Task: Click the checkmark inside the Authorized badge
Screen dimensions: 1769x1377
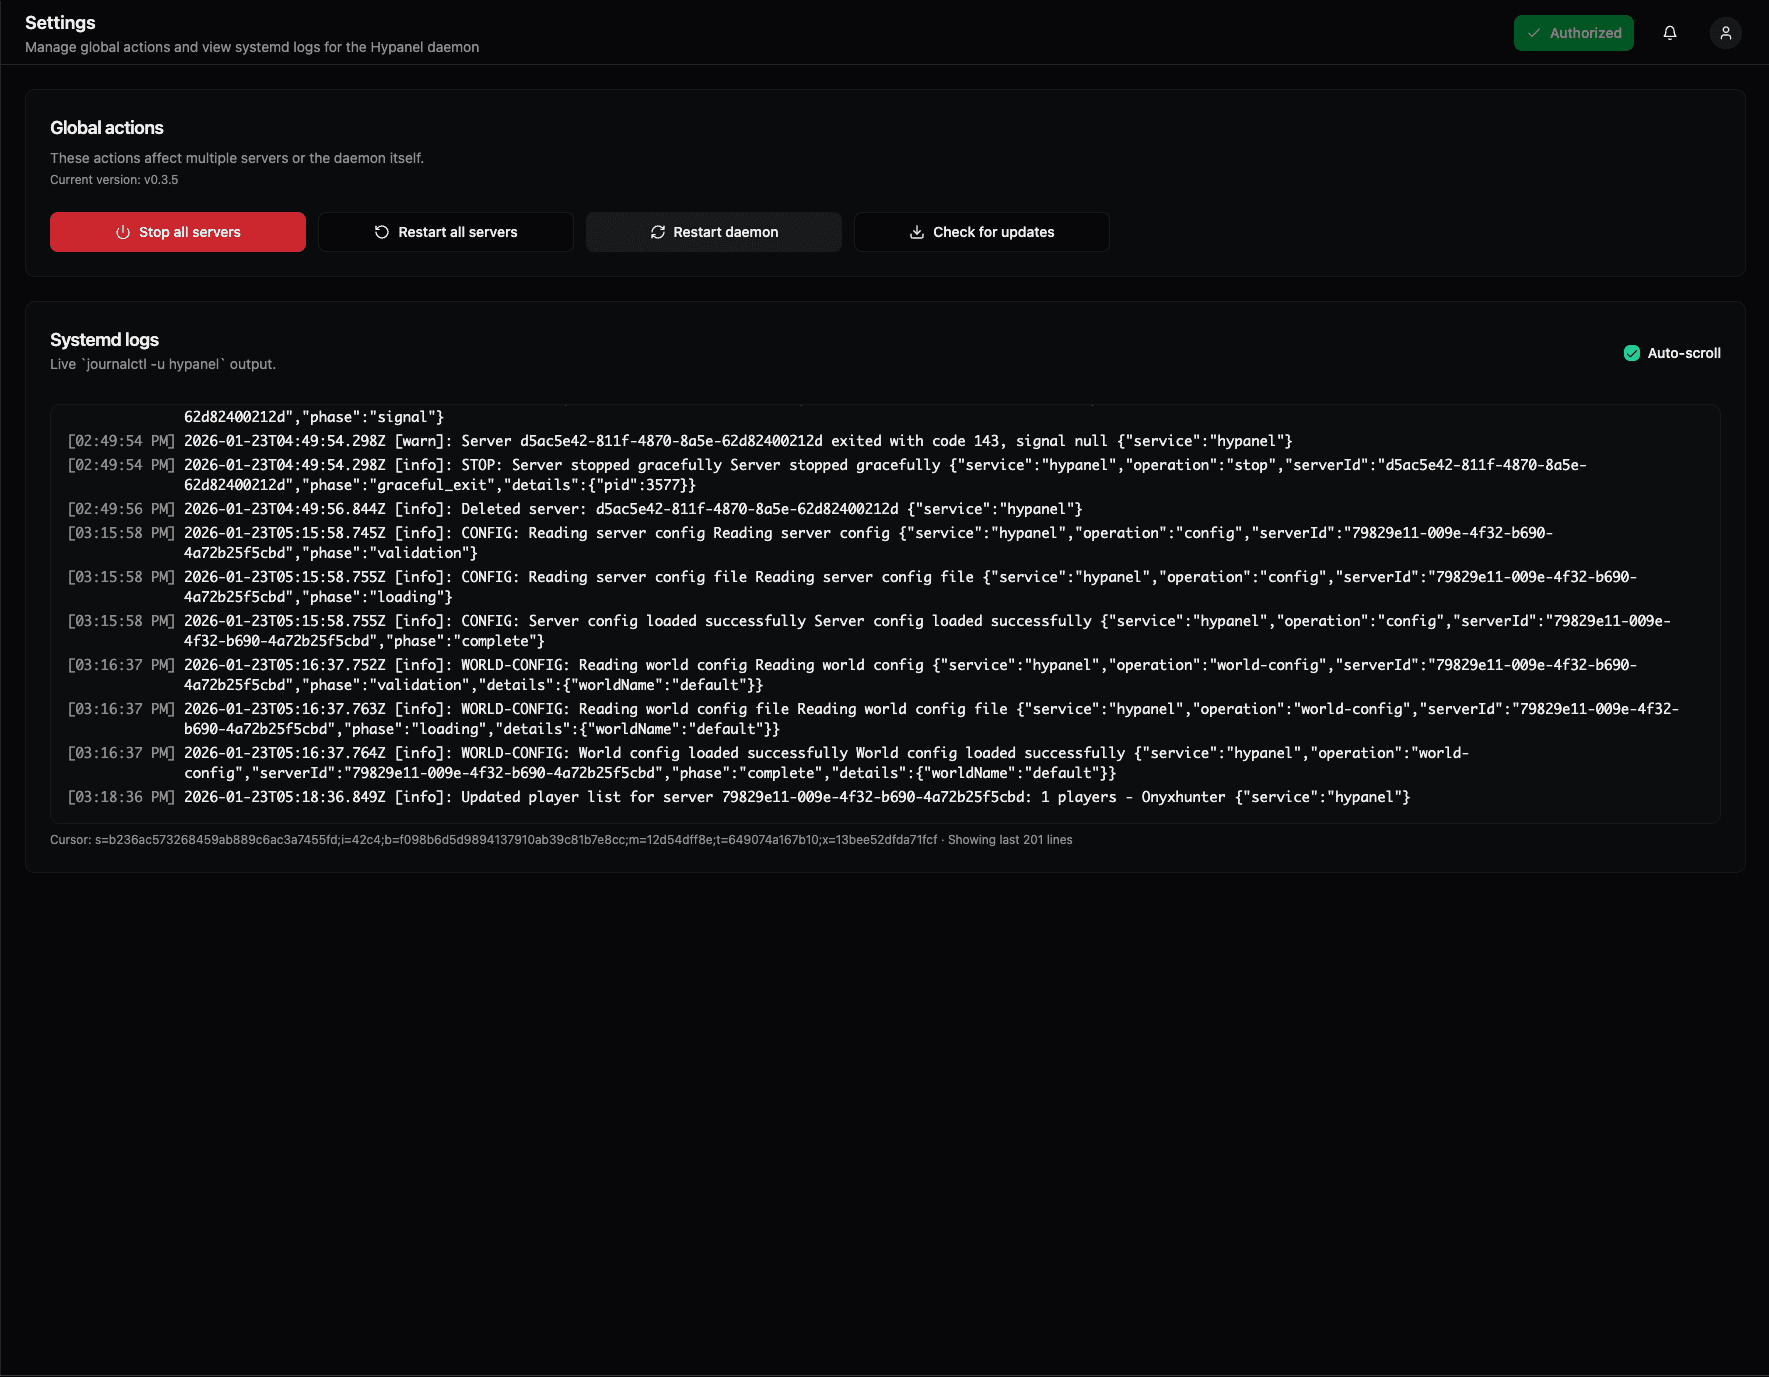Action: coord(1532,32)
